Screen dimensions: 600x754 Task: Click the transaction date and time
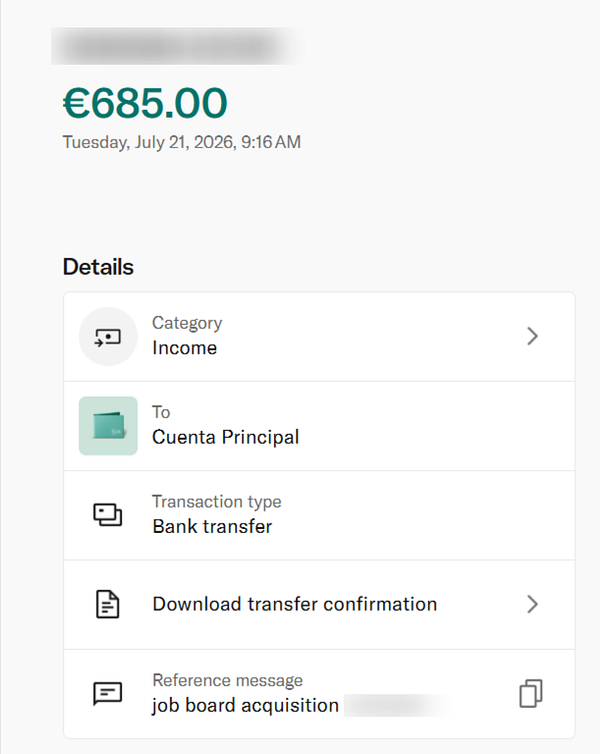[182, 142]
